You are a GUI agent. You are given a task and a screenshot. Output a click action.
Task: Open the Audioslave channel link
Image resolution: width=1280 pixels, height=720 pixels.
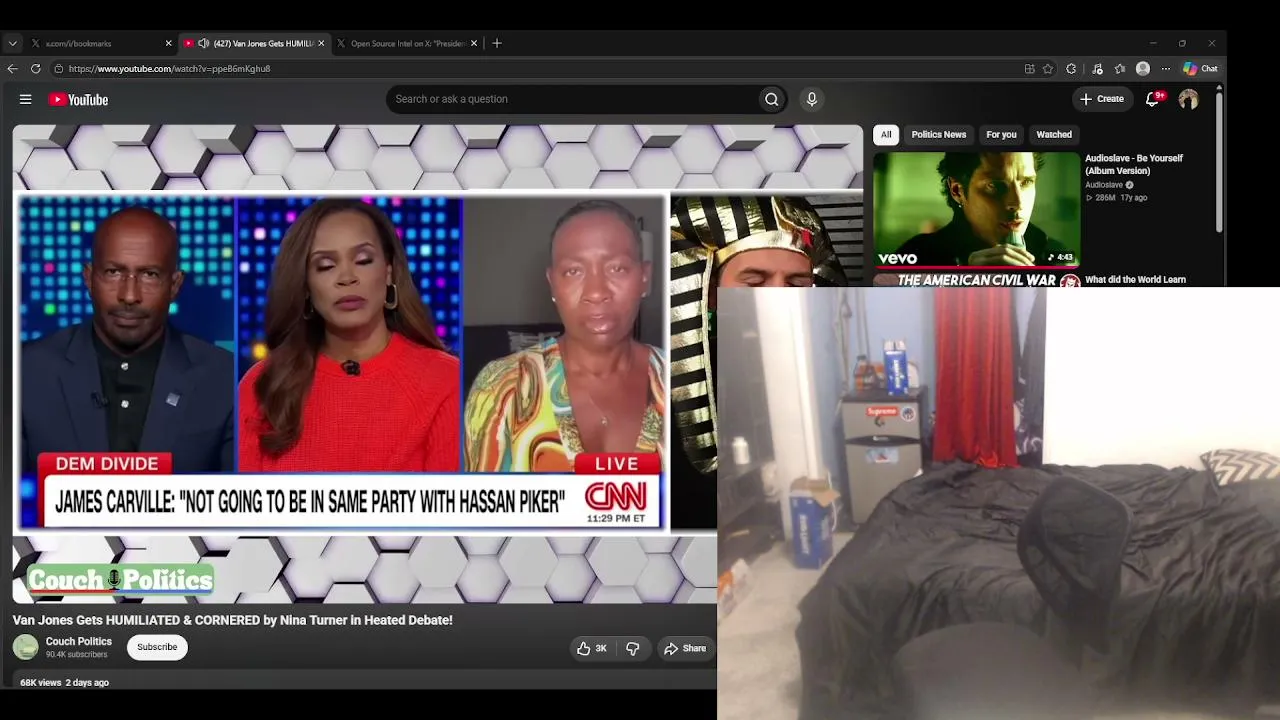1104,185
